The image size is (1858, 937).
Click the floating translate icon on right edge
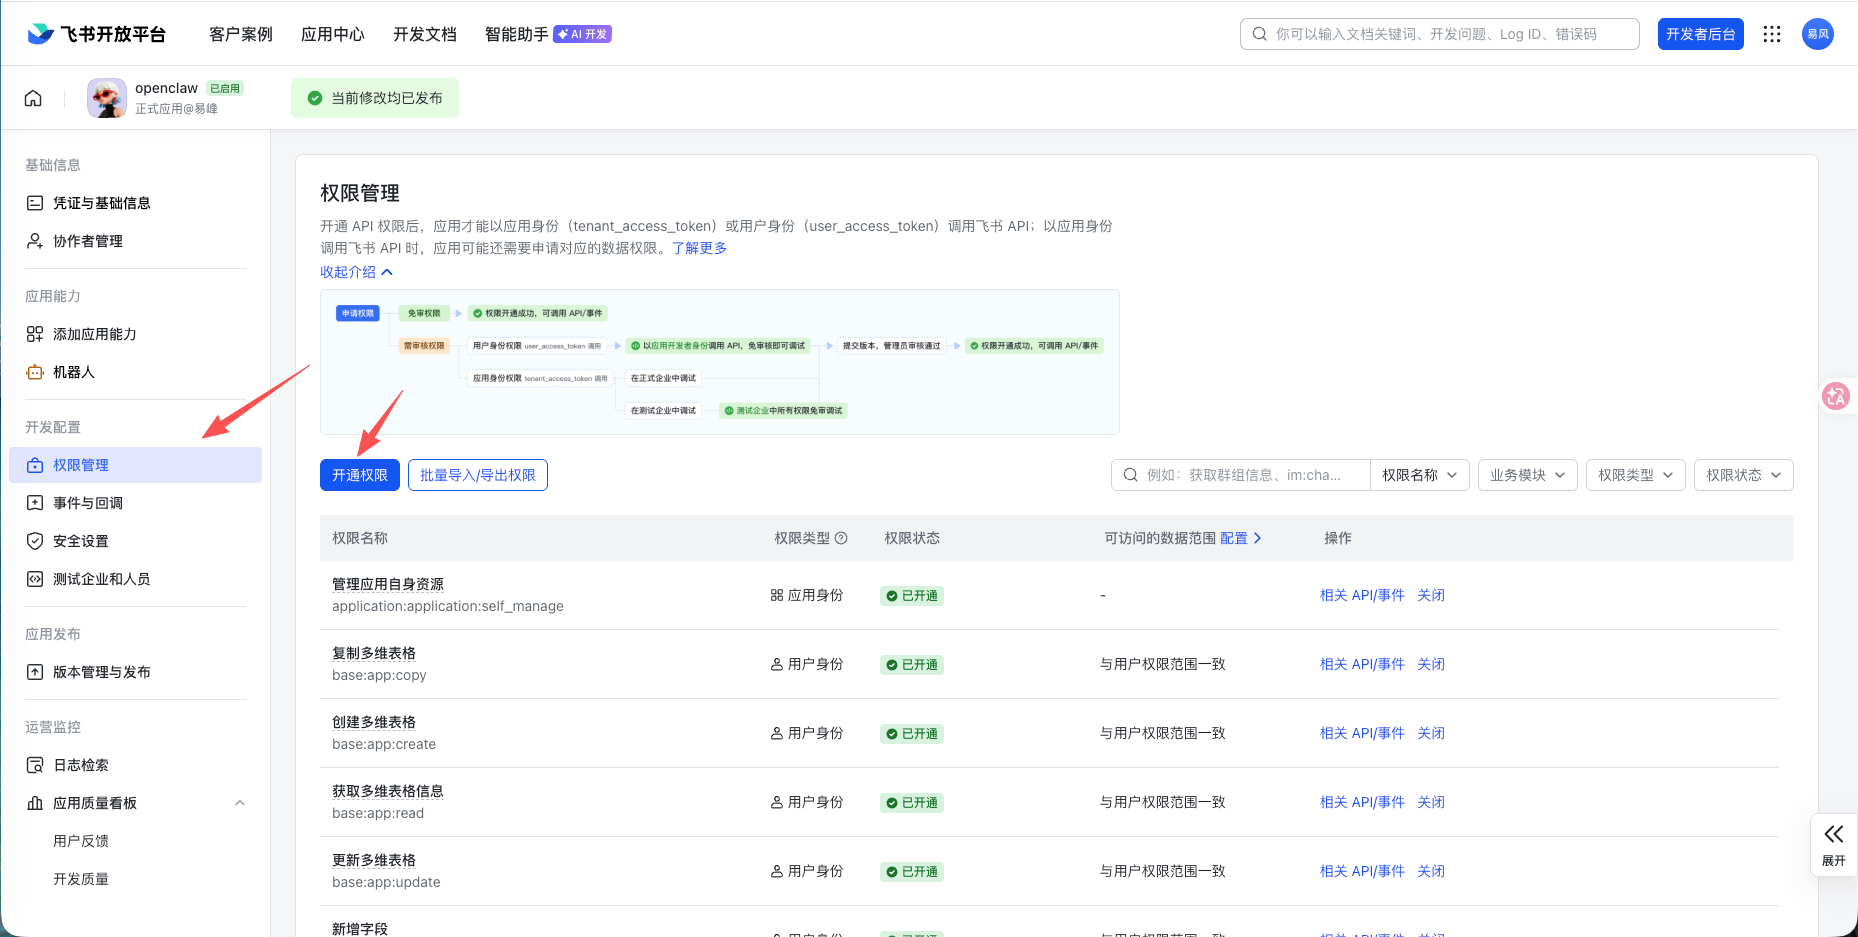tap(1835, 397)
